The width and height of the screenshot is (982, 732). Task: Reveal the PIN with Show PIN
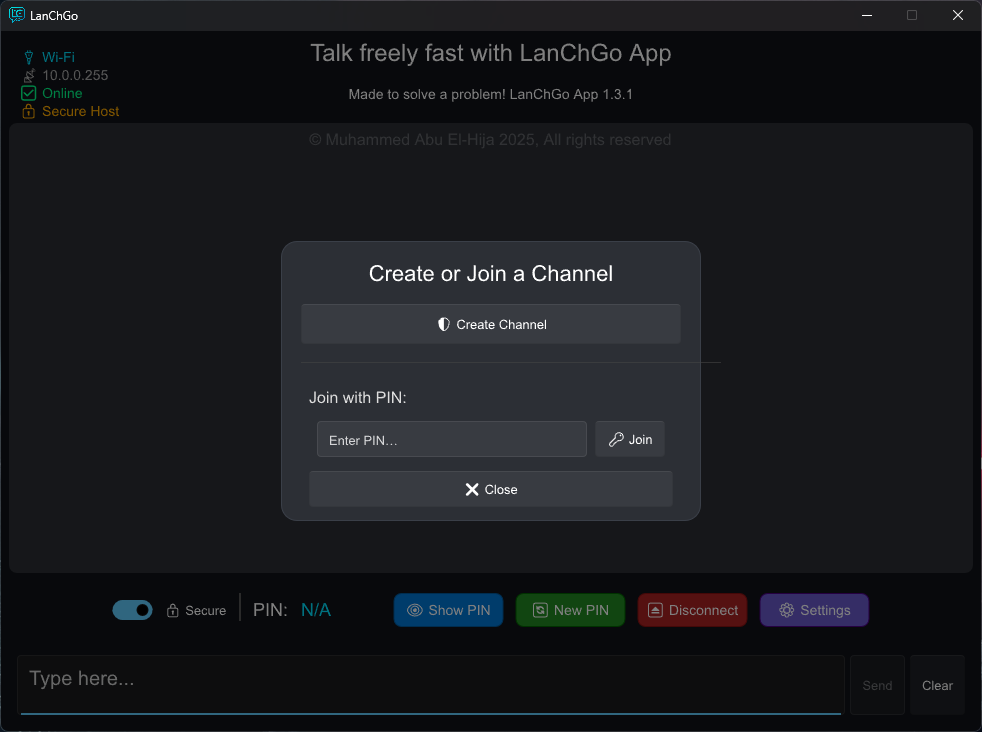pyautogui.click(x=448, y=610)
